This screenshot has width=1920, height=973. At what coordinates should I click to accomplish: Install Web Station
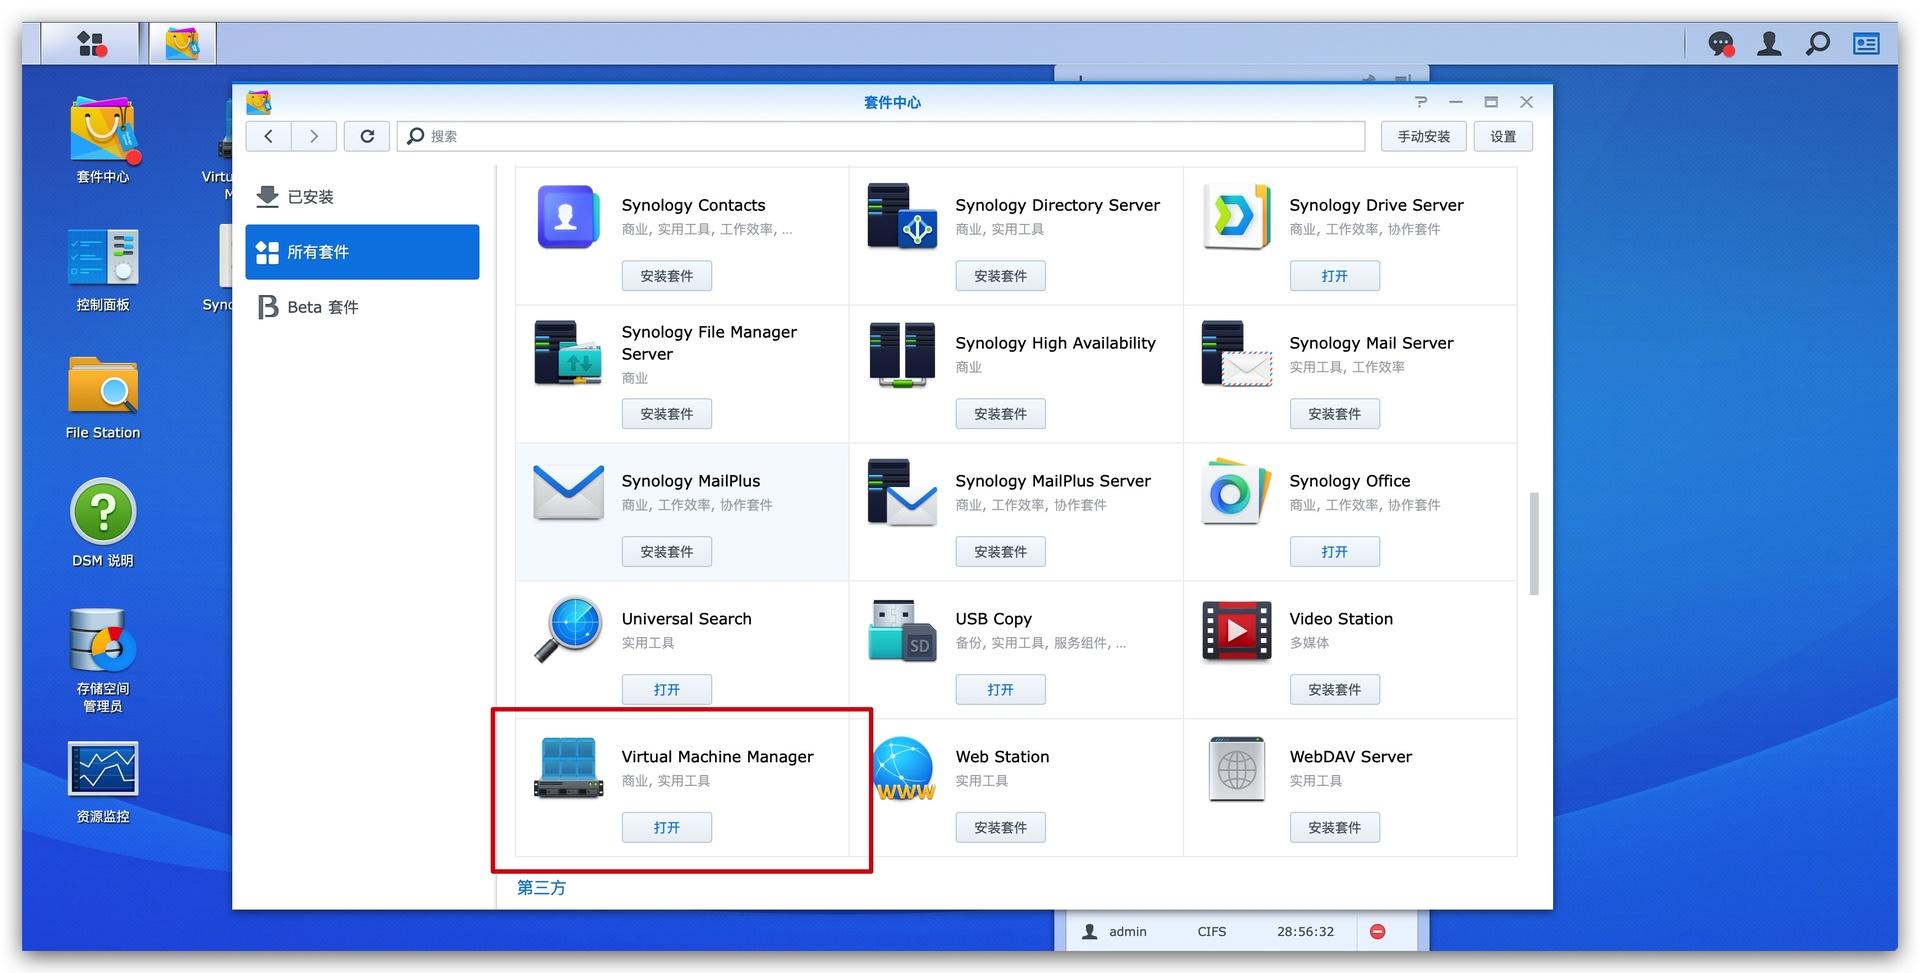tap(1000, 828)
